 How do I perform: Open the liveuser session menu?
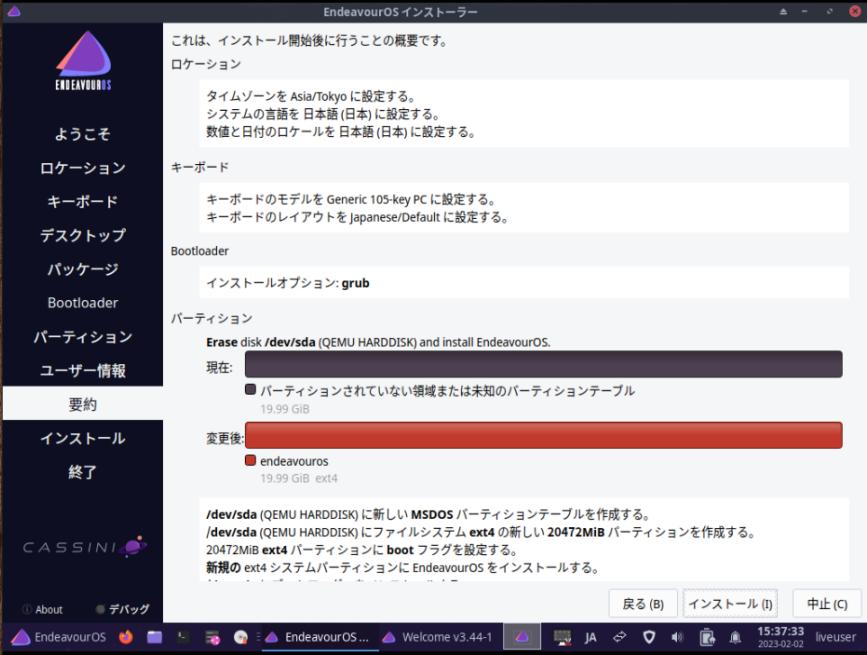(835, 637)
